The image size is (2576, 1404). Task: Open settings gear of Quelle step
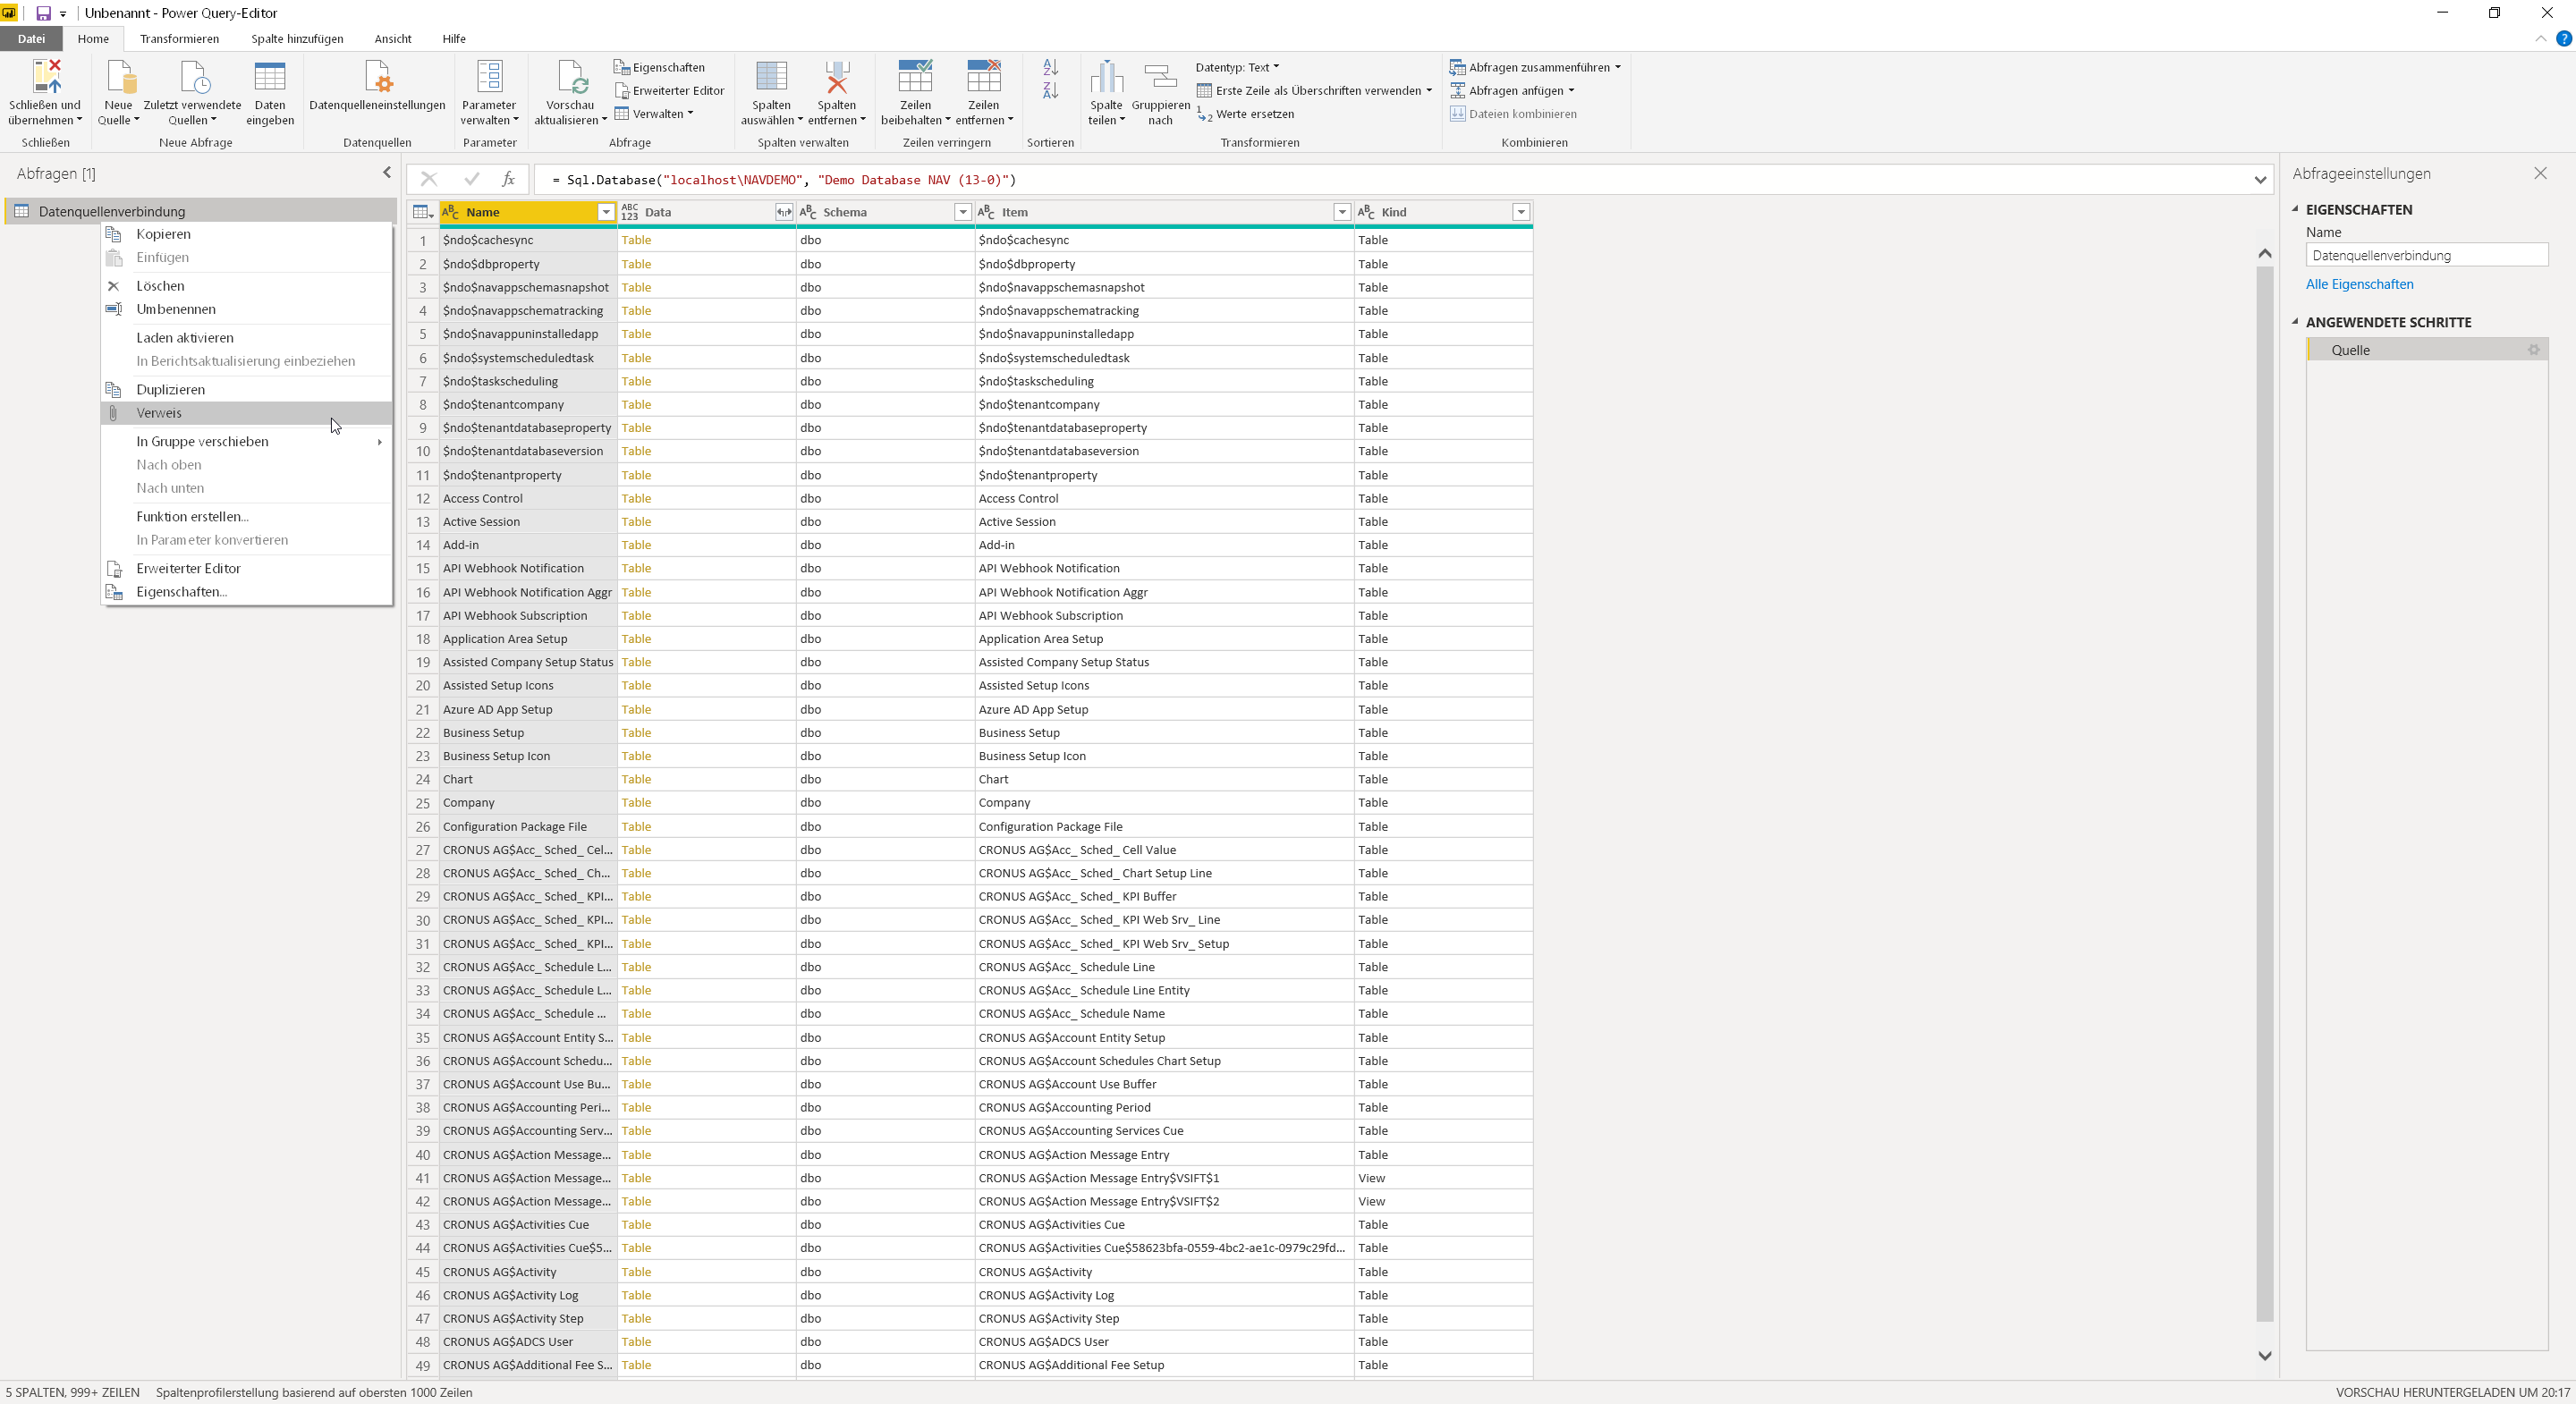2534,350
